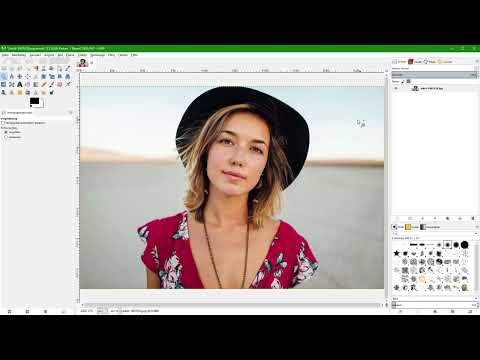Select the Perspective Clone tool
This screenshot has width=480, height=360.
[28, 92]
